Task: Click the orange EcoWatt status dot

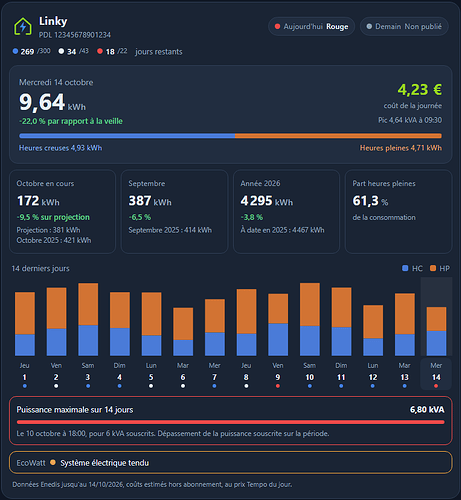Action: pos(53,462)
